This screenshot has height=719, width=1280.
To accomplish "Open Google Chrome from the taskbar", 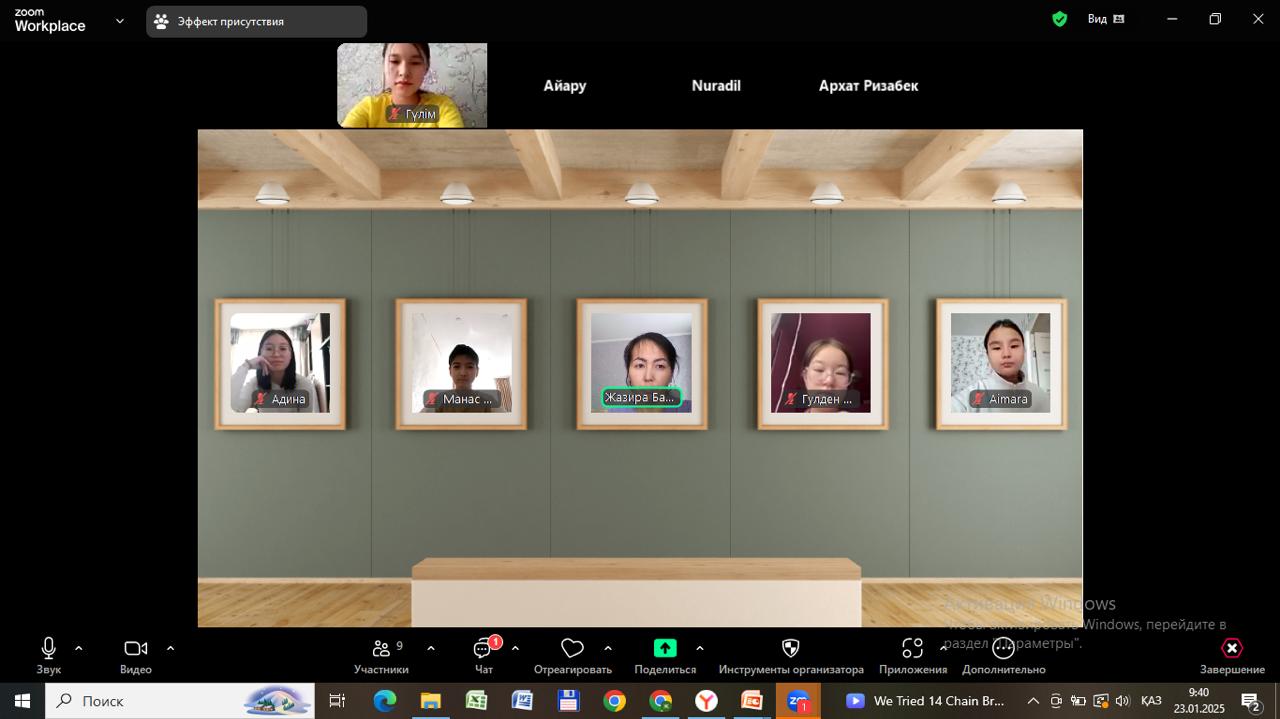I will point(614,701).
